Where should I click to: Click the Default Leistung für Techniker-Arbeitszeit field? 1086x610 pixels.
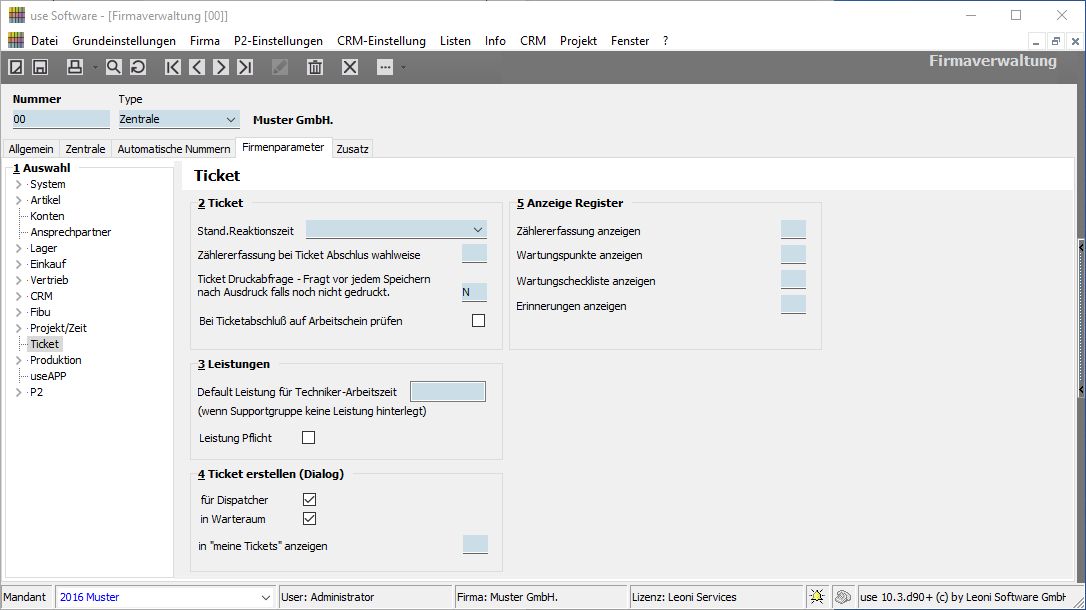tap(448, 391)
